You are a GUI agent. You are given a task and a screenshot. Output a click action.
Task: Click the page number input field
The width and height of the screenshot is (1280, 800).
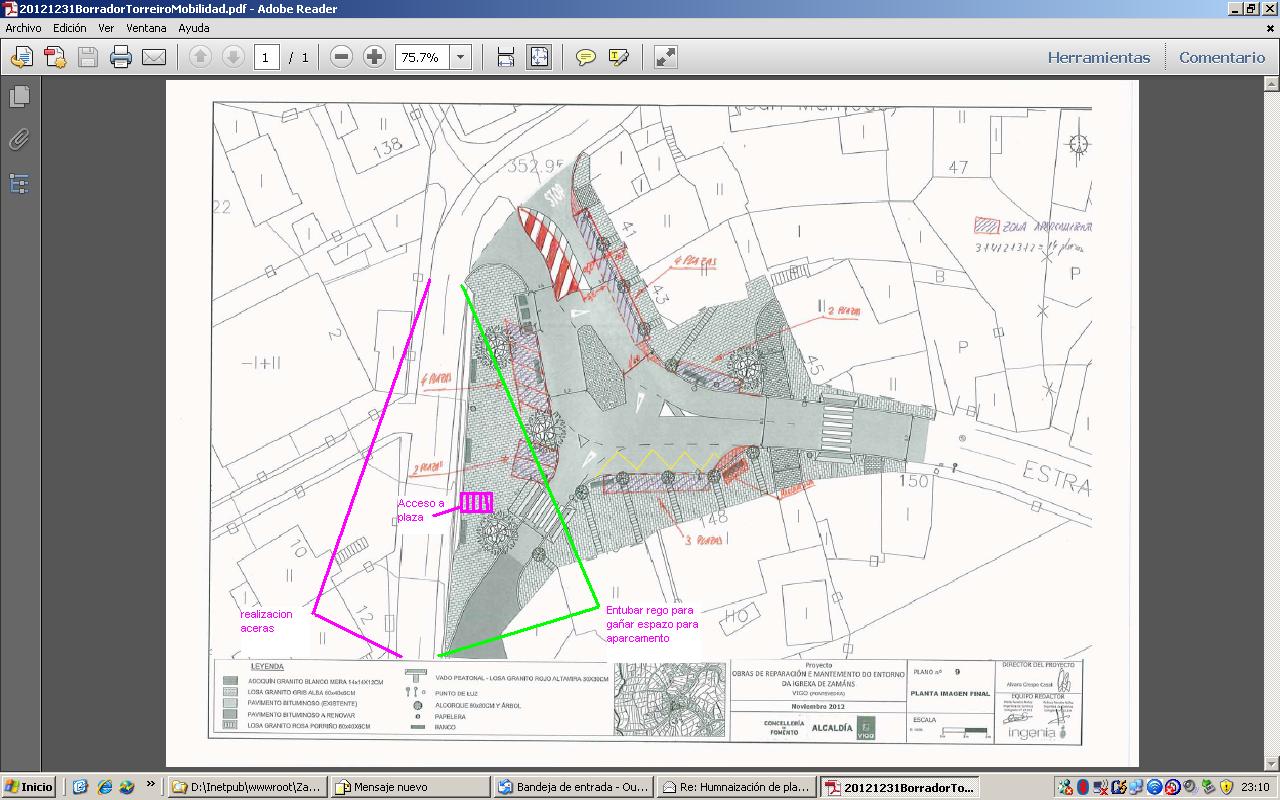(266, 57)
